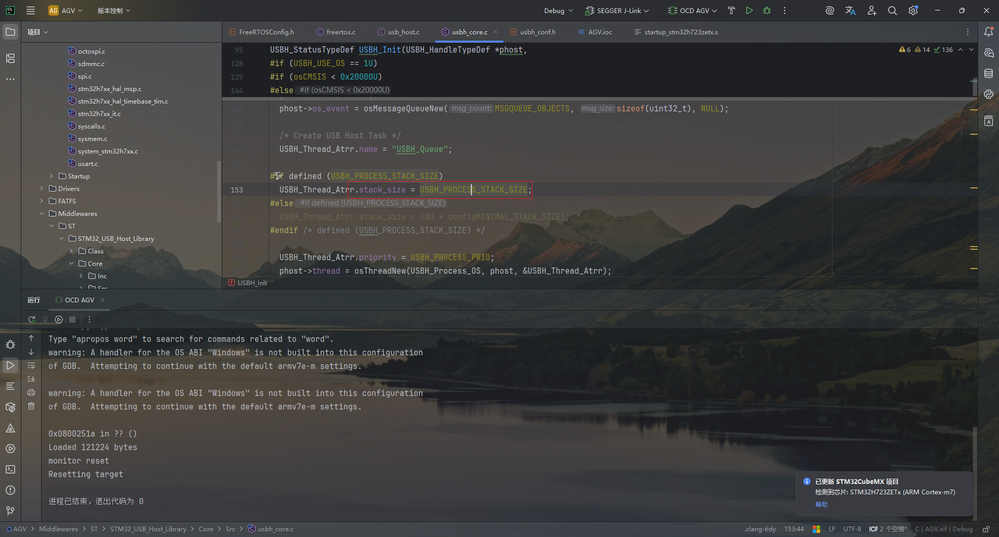Open the IDE settings gear icon
The image size is (999, 537).
click(913, 11)
